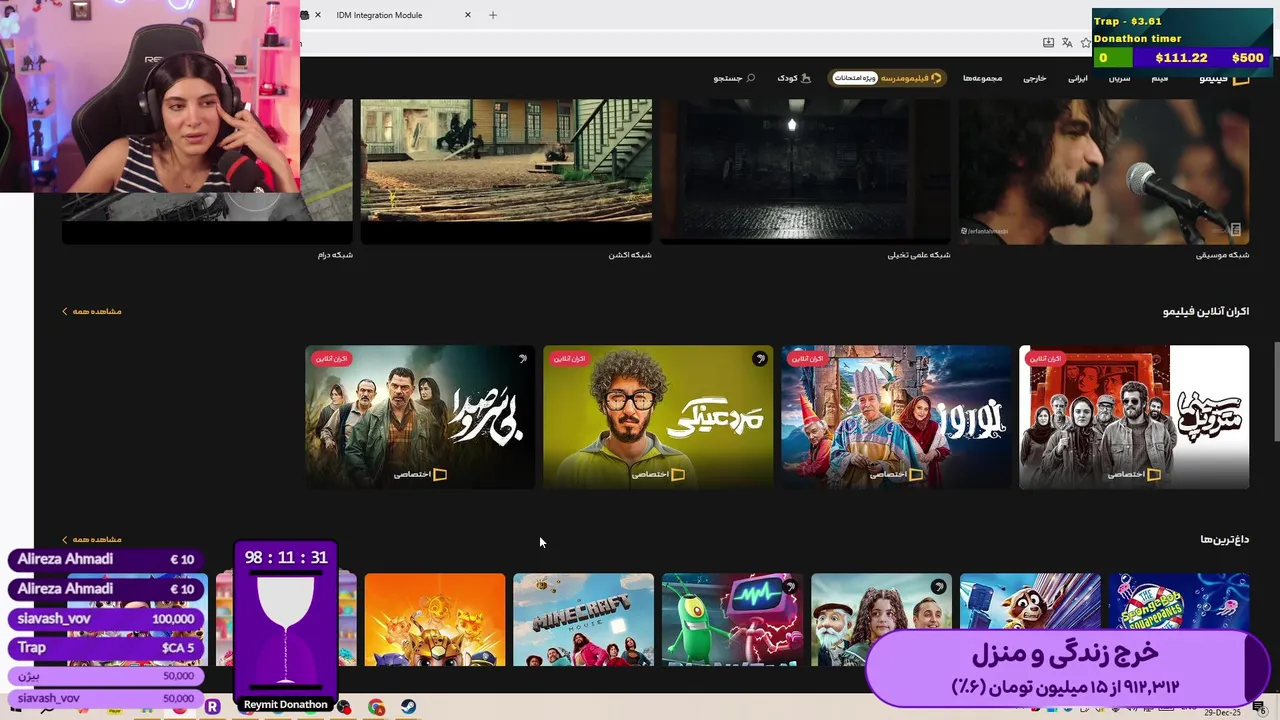
Task: Click مشاهده همه for اکران آنلاین فیلیمو
Action: (x=92, y=311)
